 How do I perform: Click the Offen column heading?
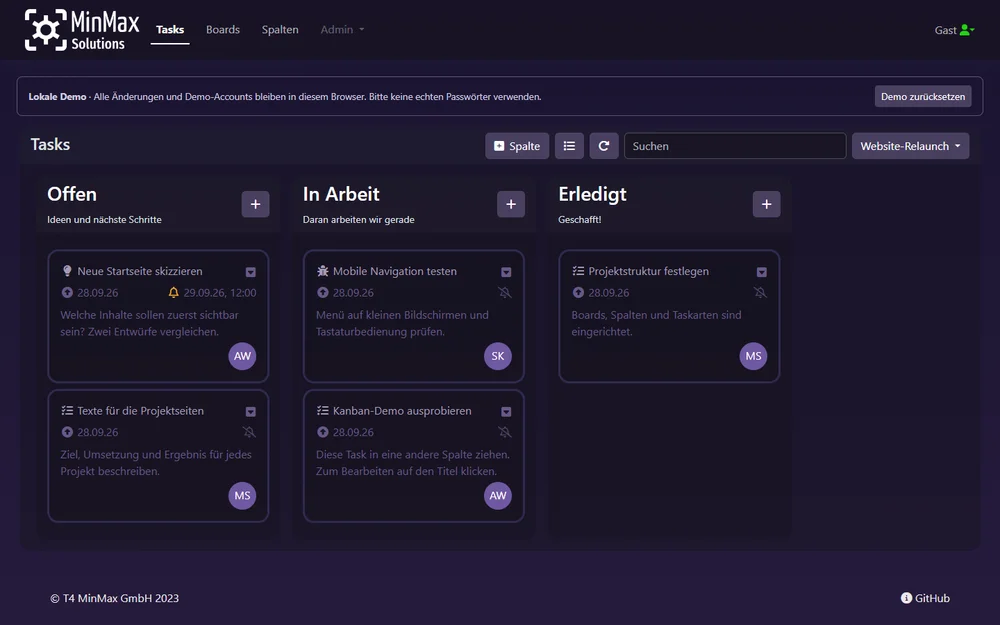click(72, 194)
